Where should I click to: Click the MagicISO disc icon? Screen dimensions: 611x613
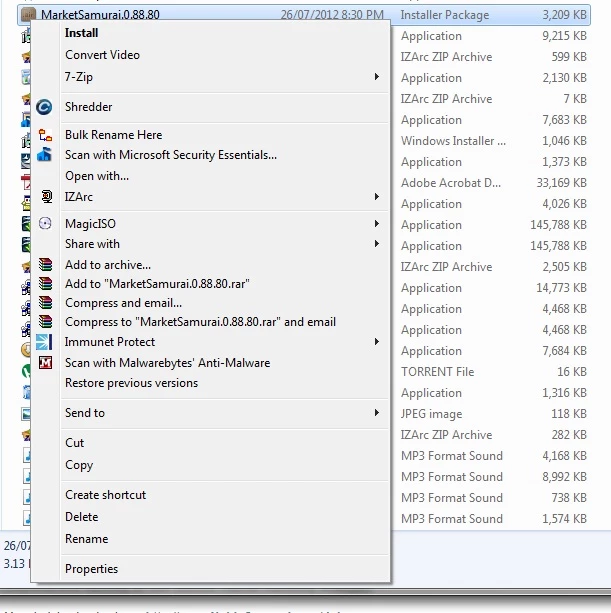click(x=45, y=223)
